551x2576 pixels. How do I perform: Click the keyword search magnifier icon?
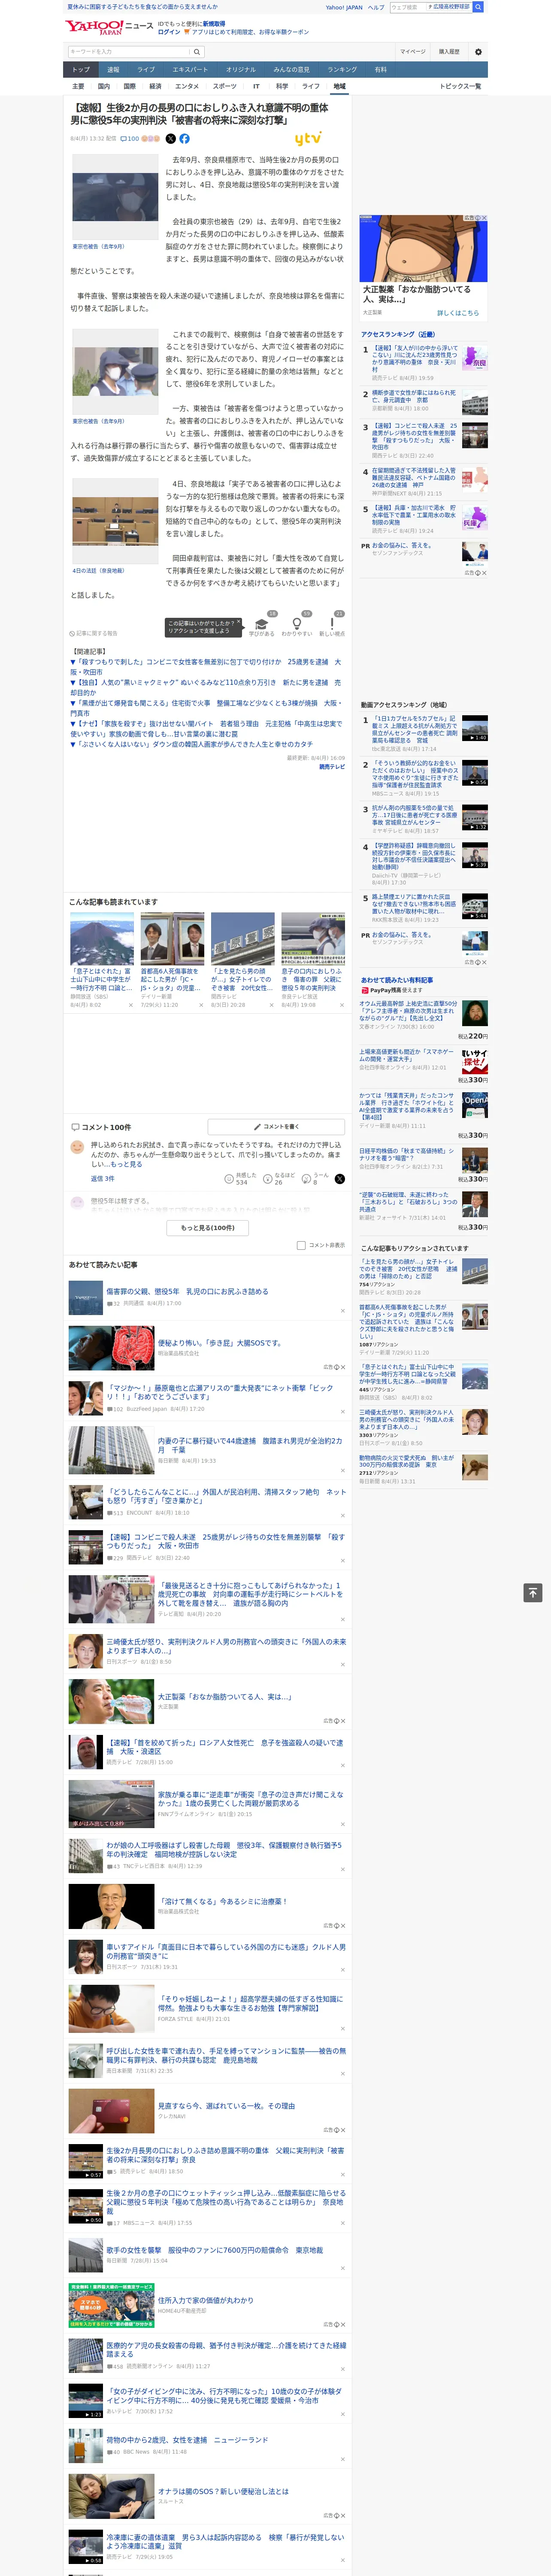pyautogui.click(x=196, y=52)
